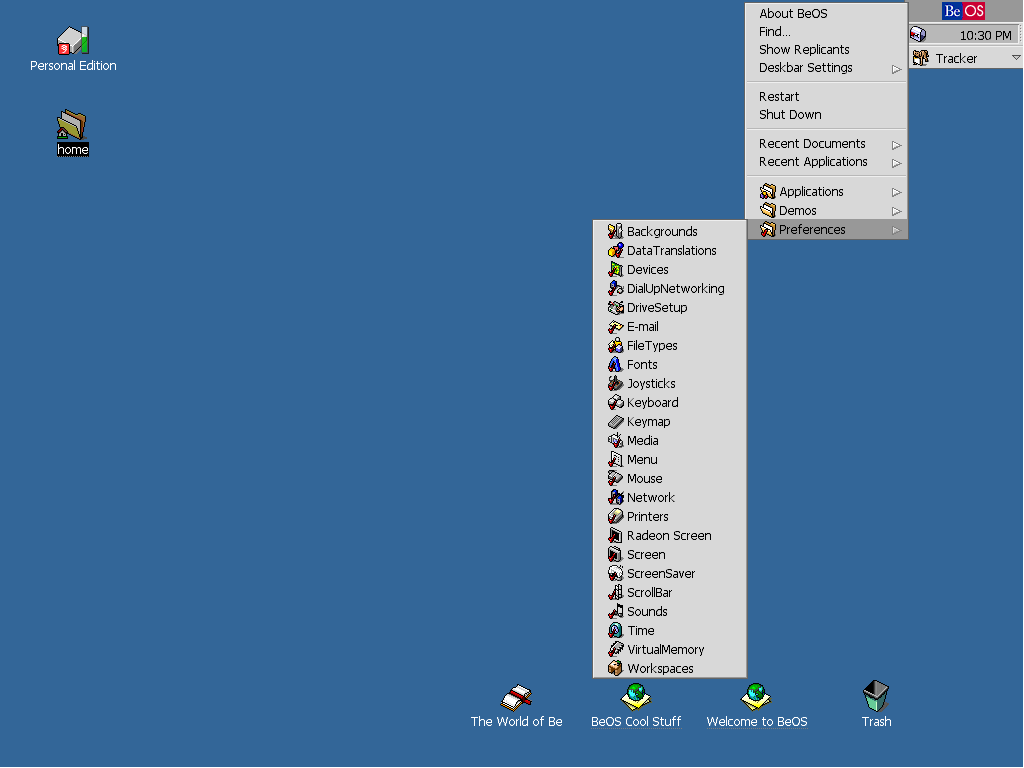This screenshot has height=768, width=1024.
Task: Expand the Preferences submenu arrow
Action: coord(896,231)
